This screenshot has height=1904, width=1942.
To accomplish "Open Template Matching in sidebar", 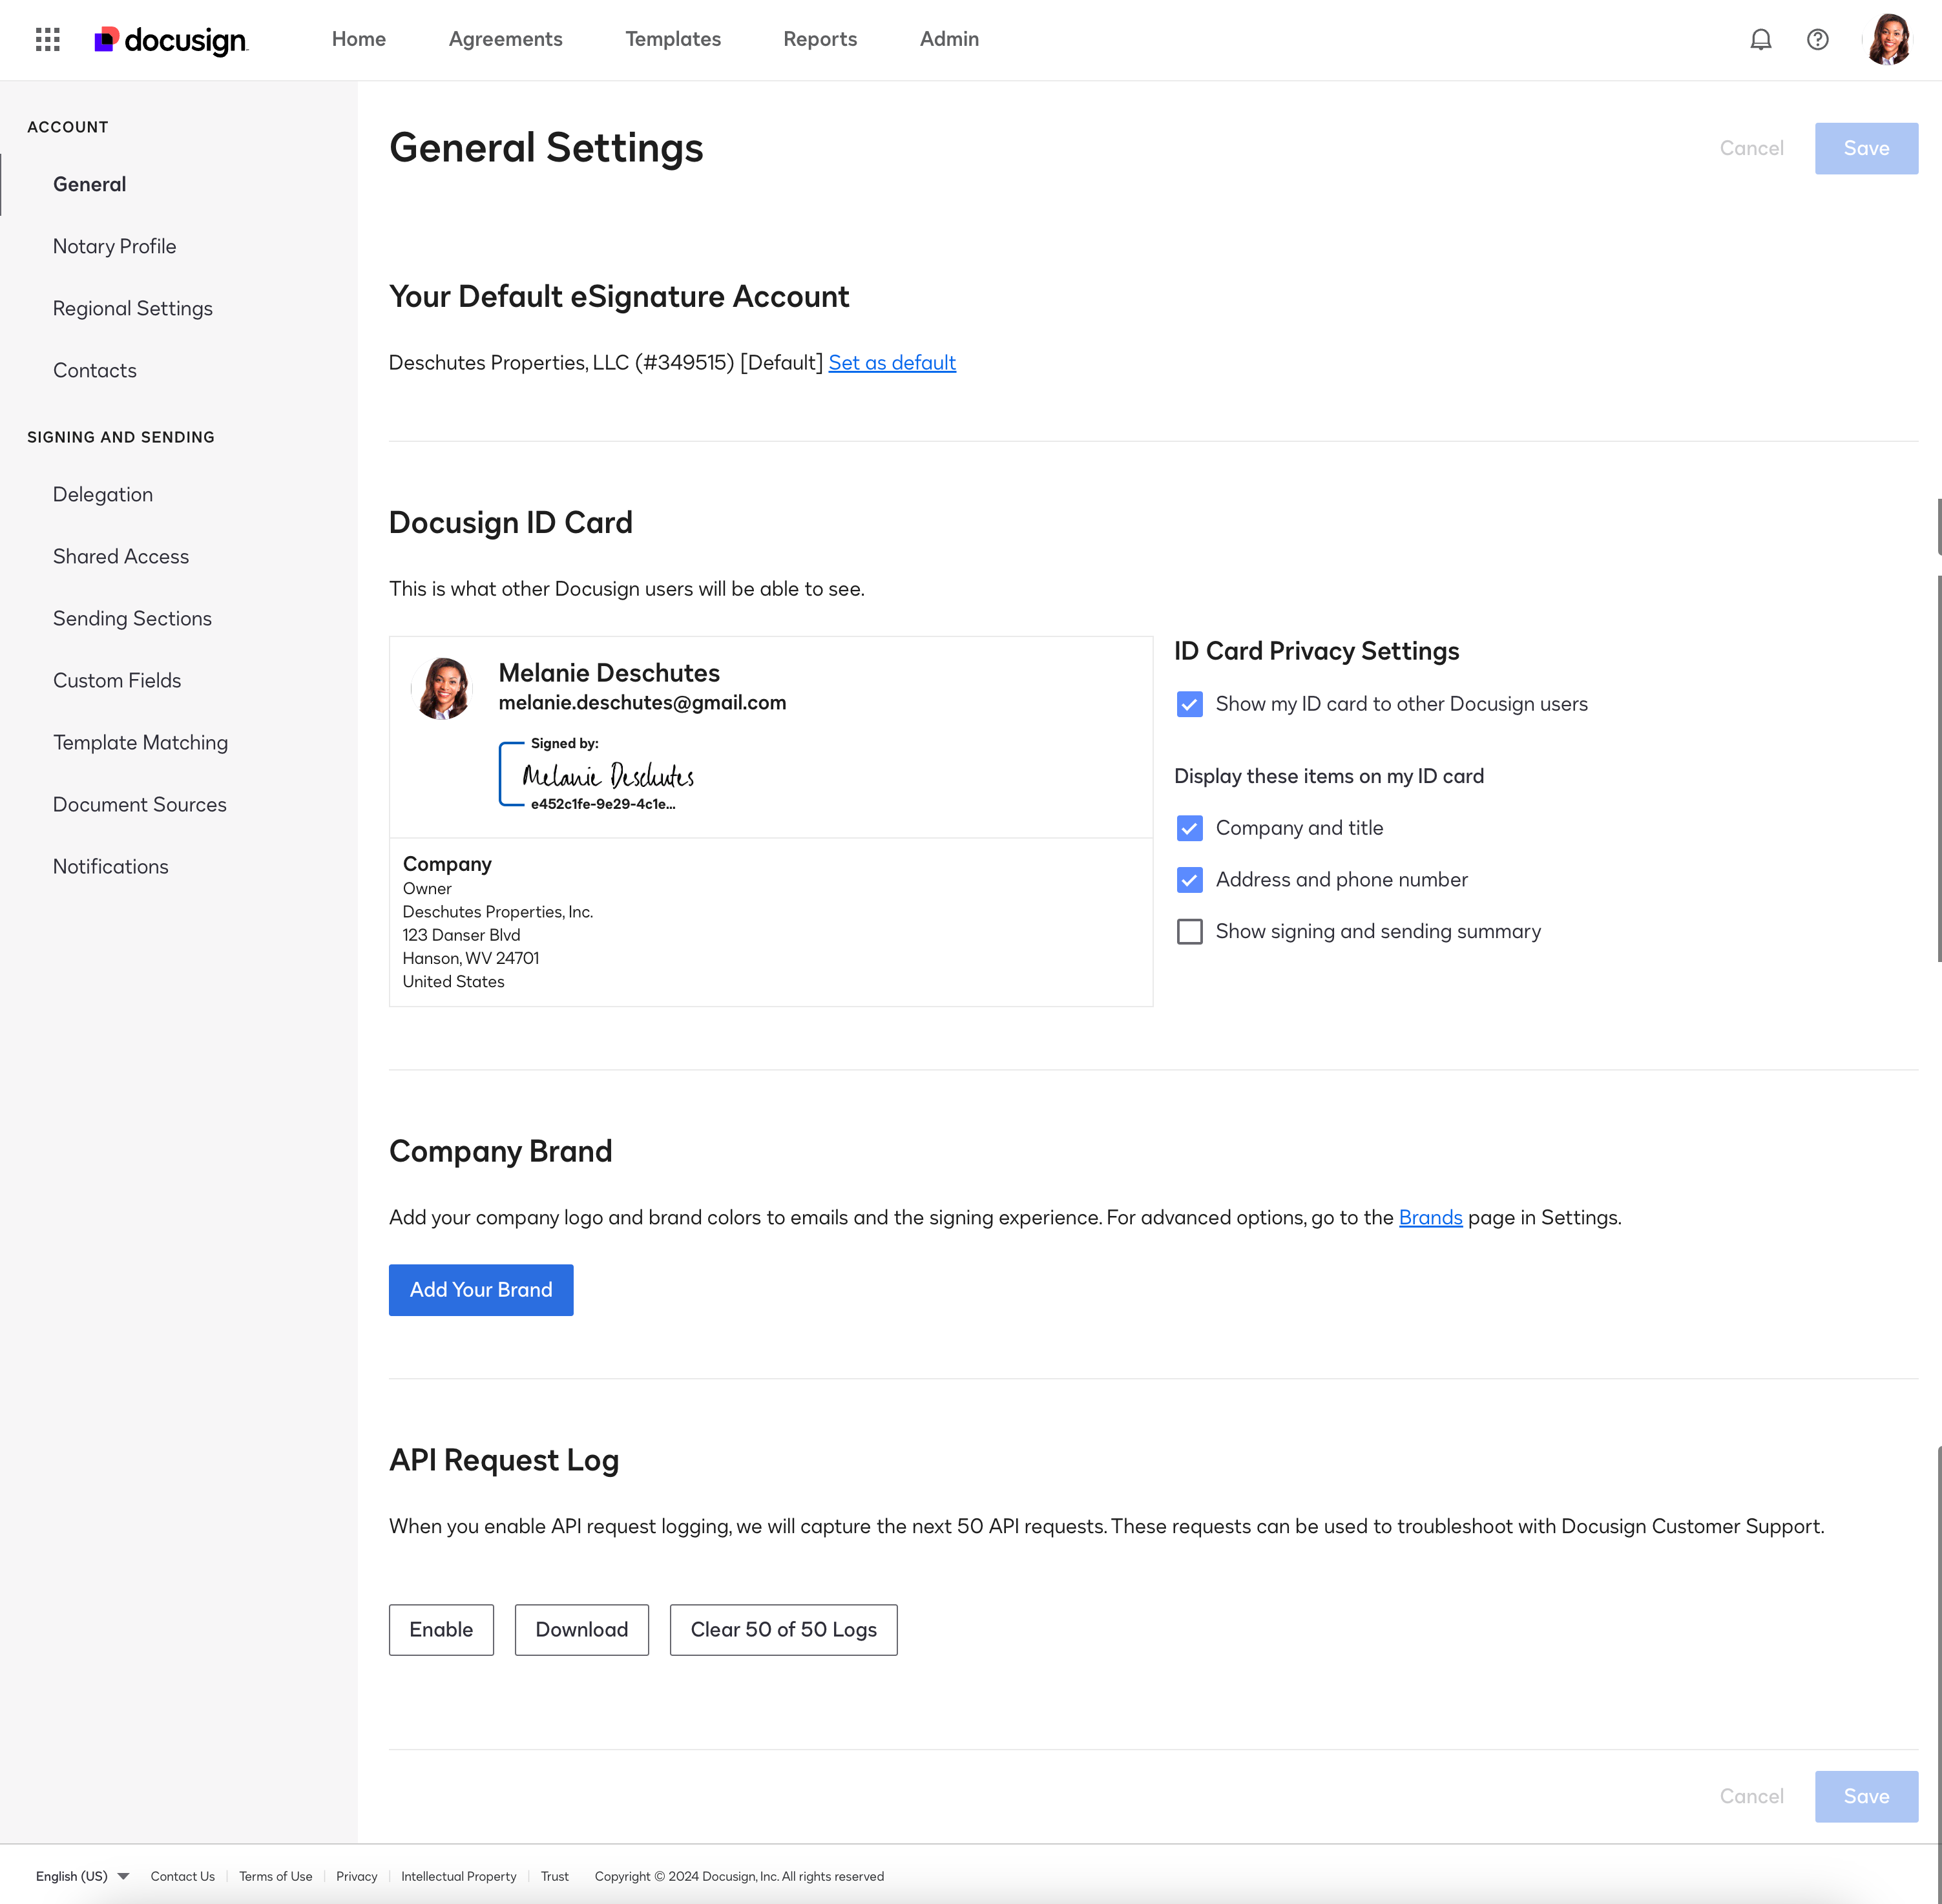I will pos(140,742).
